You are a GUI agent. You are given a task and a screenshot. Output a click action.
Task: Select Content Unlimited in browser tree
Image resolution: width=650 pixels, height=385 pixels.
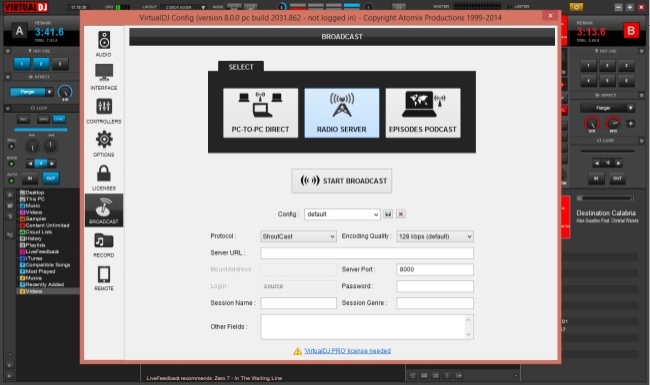[x=44, y=225]
